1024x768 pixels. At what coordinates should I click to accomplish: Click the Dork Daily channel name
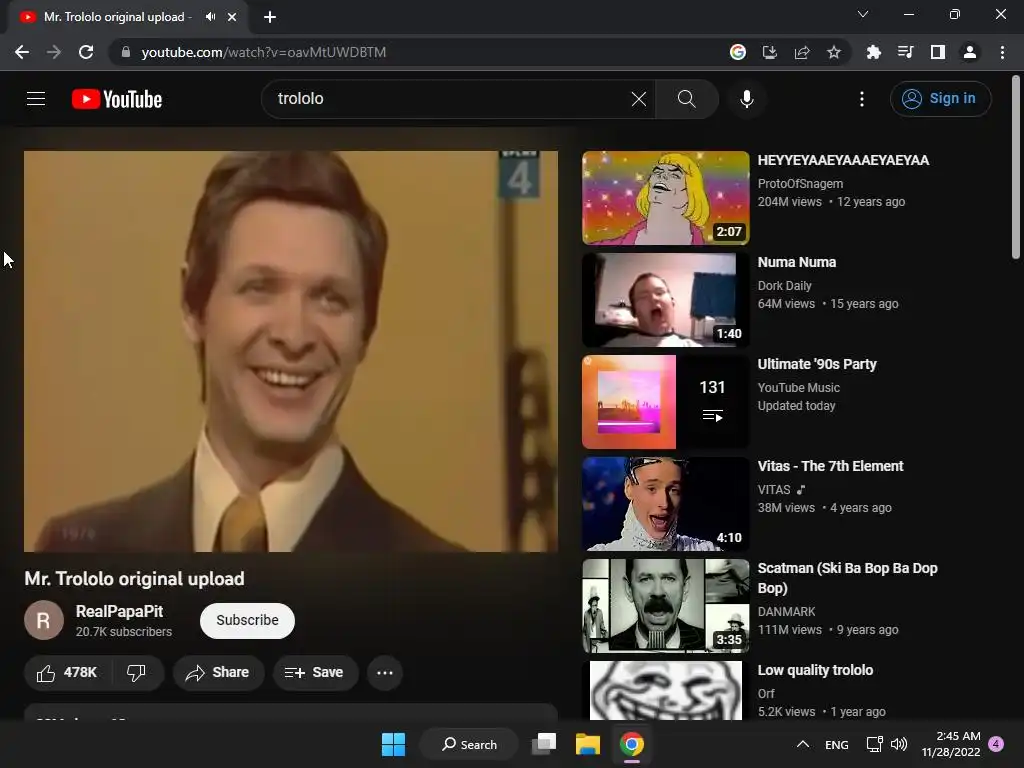784,285
